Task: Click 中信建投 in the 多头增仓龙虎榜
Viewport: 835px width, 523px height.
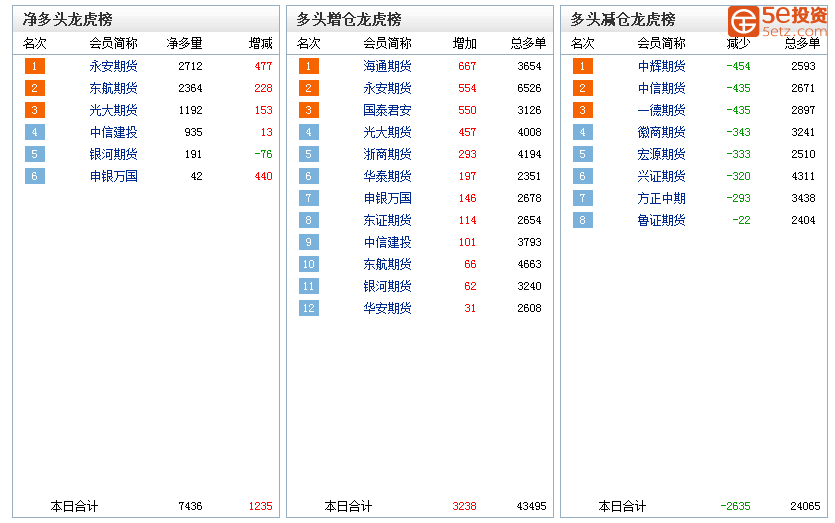Action: click(387, 242)
